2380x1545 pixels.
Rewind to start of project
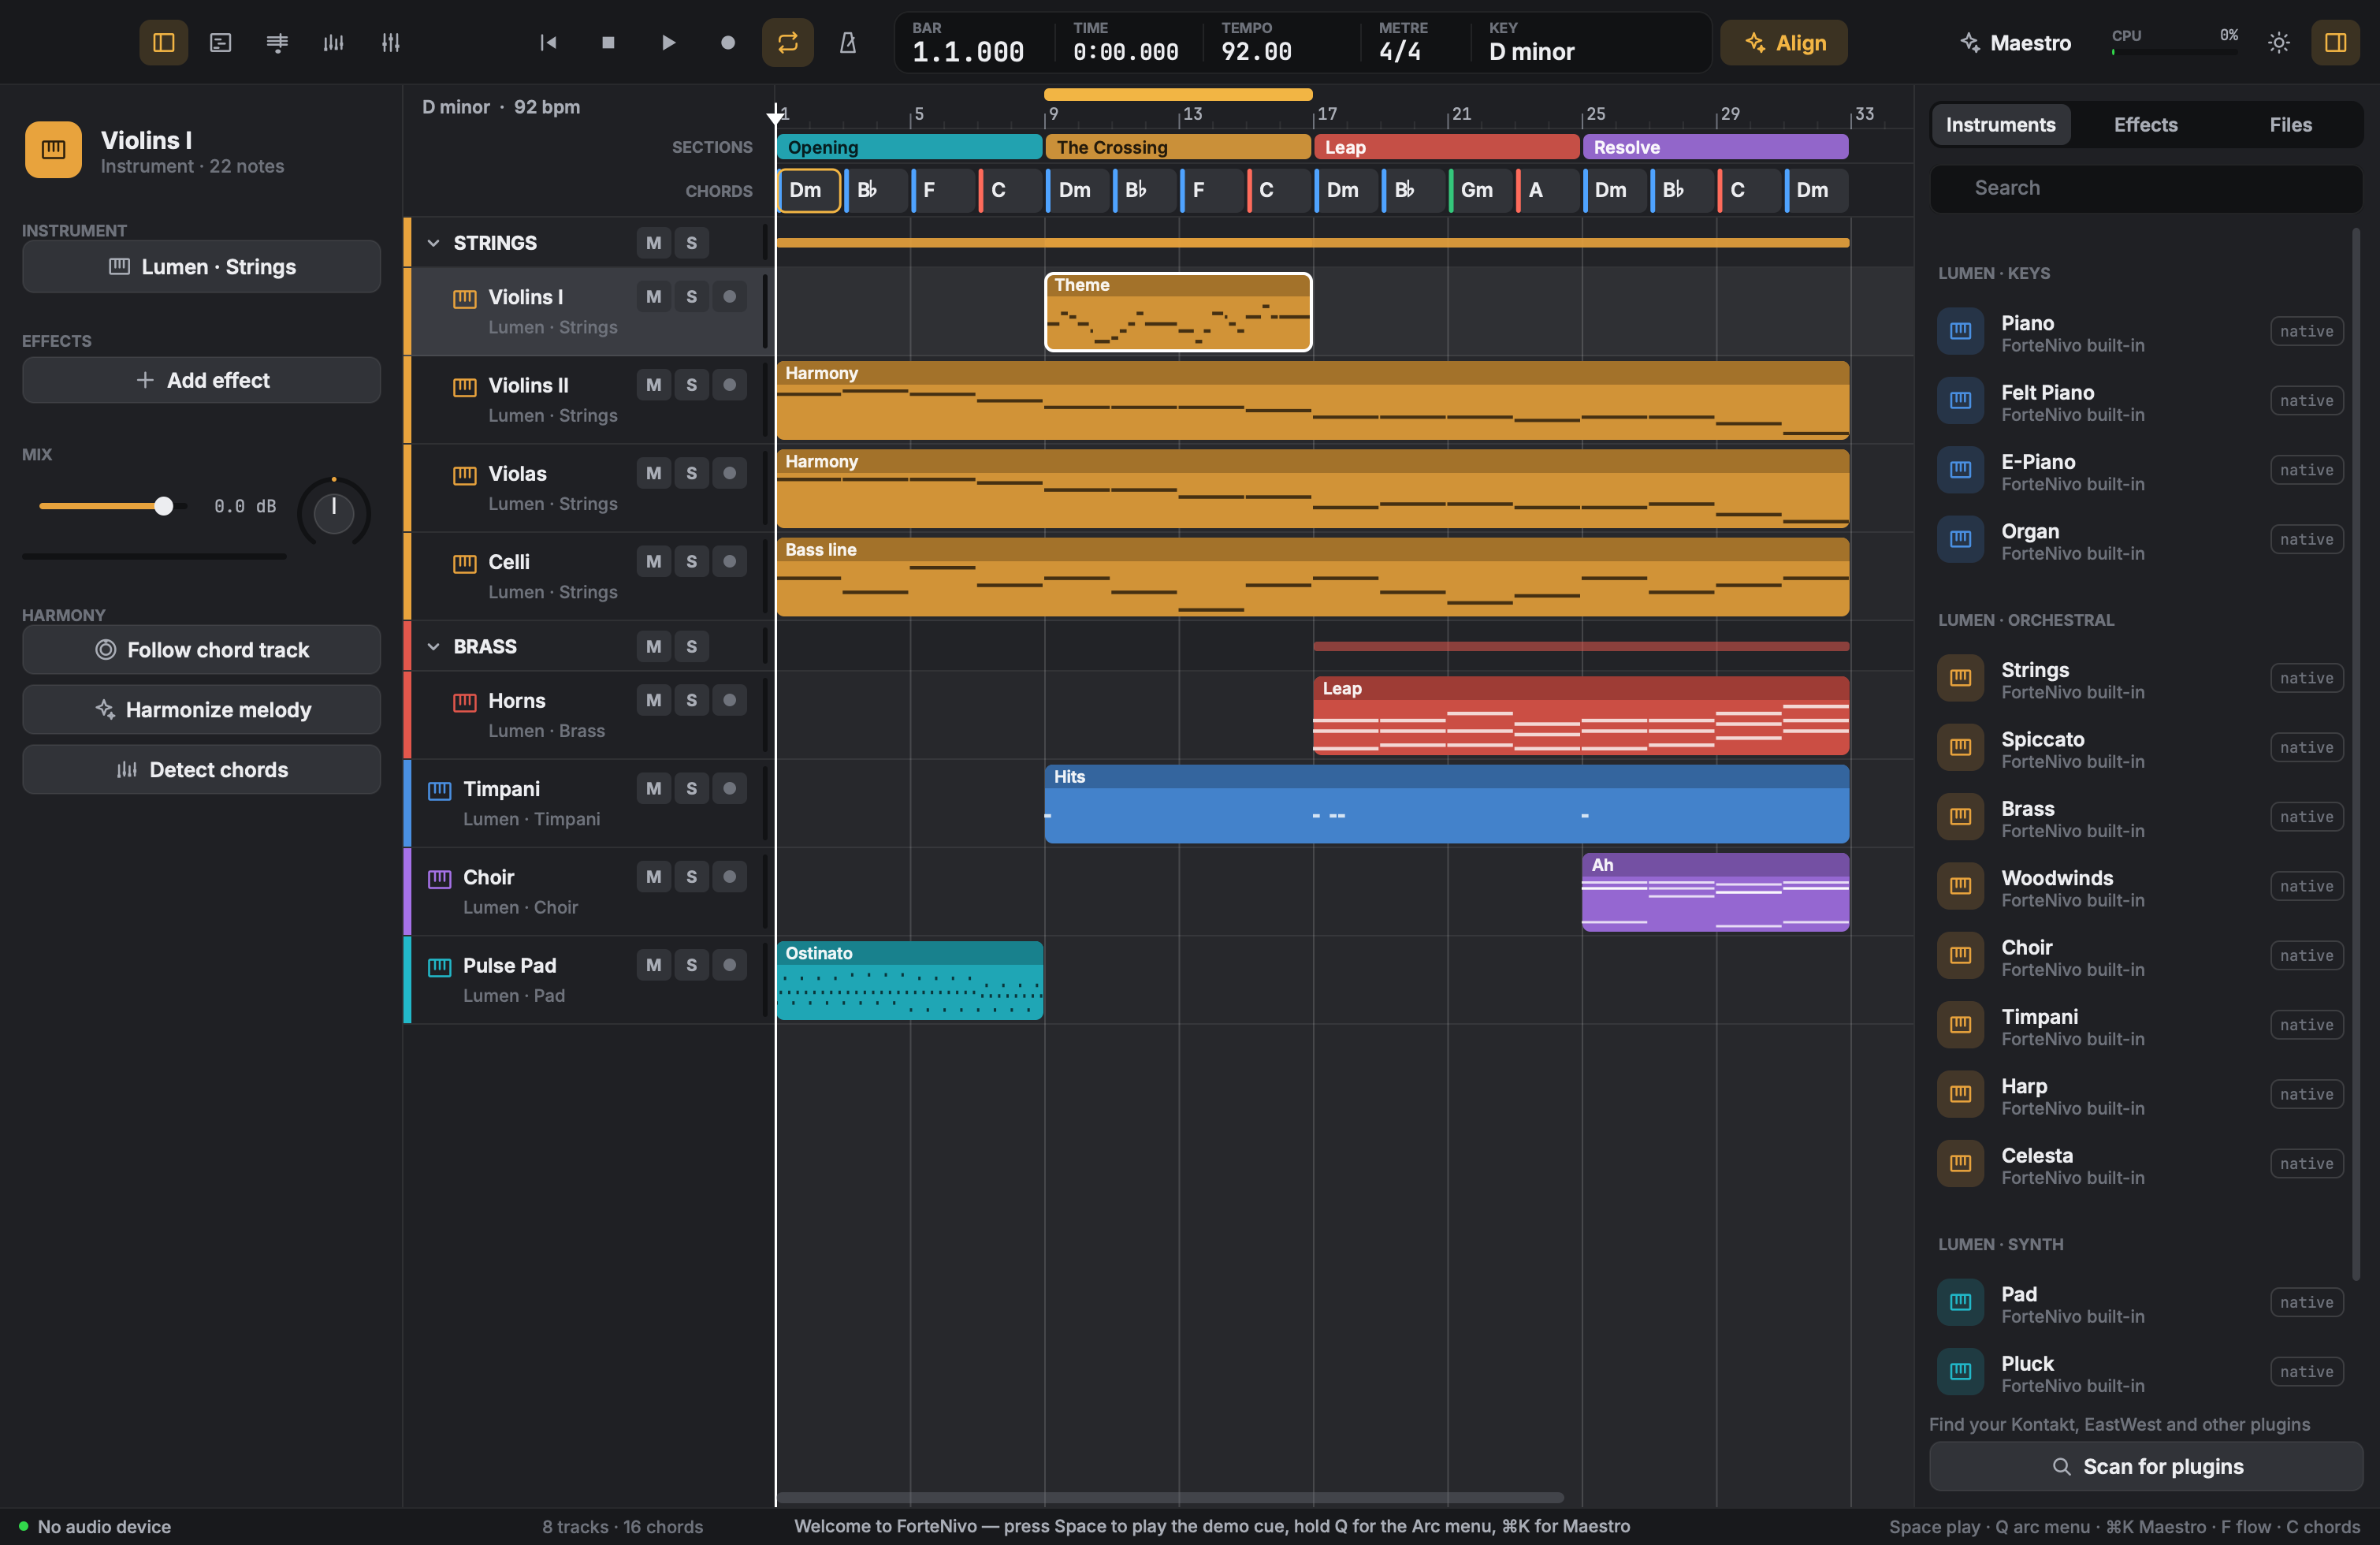(x=548, y=42)
